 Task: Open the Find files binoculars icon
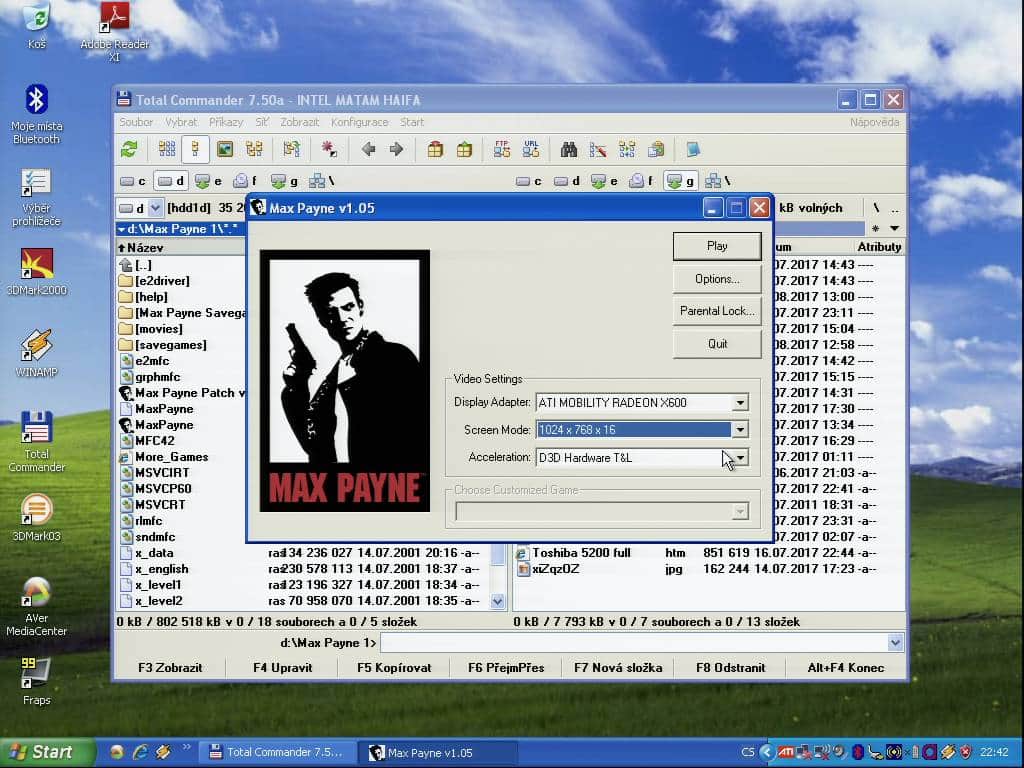(x=569, y=150)
